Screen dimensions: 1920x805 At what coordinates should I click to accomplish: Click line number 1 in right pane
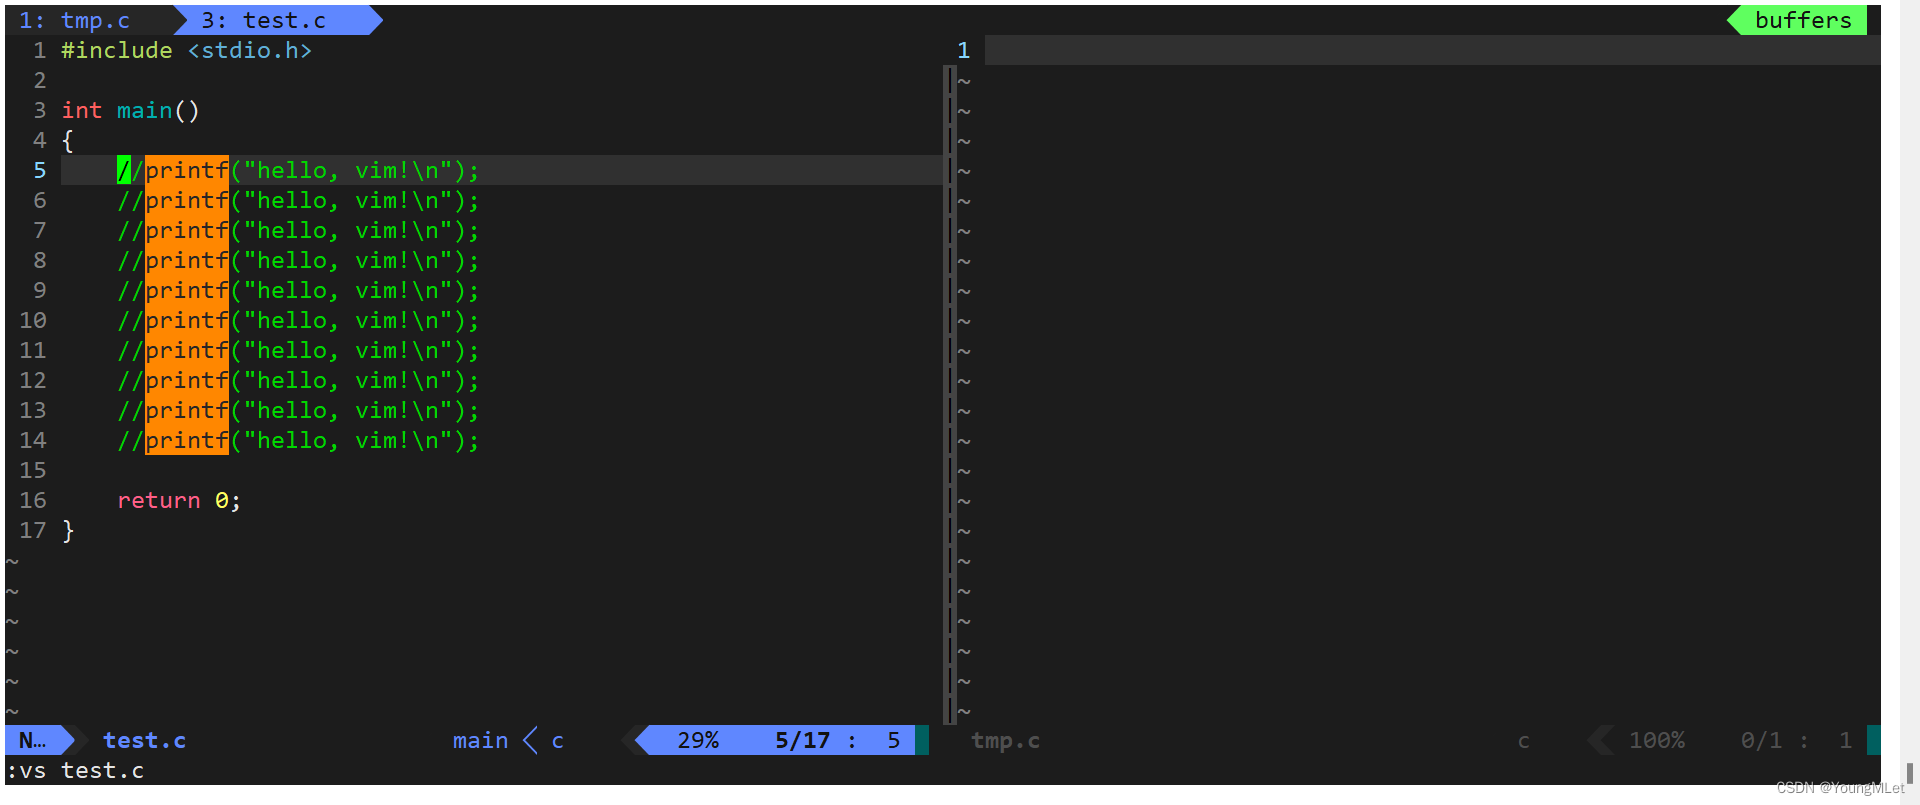[x=963, y=50]
